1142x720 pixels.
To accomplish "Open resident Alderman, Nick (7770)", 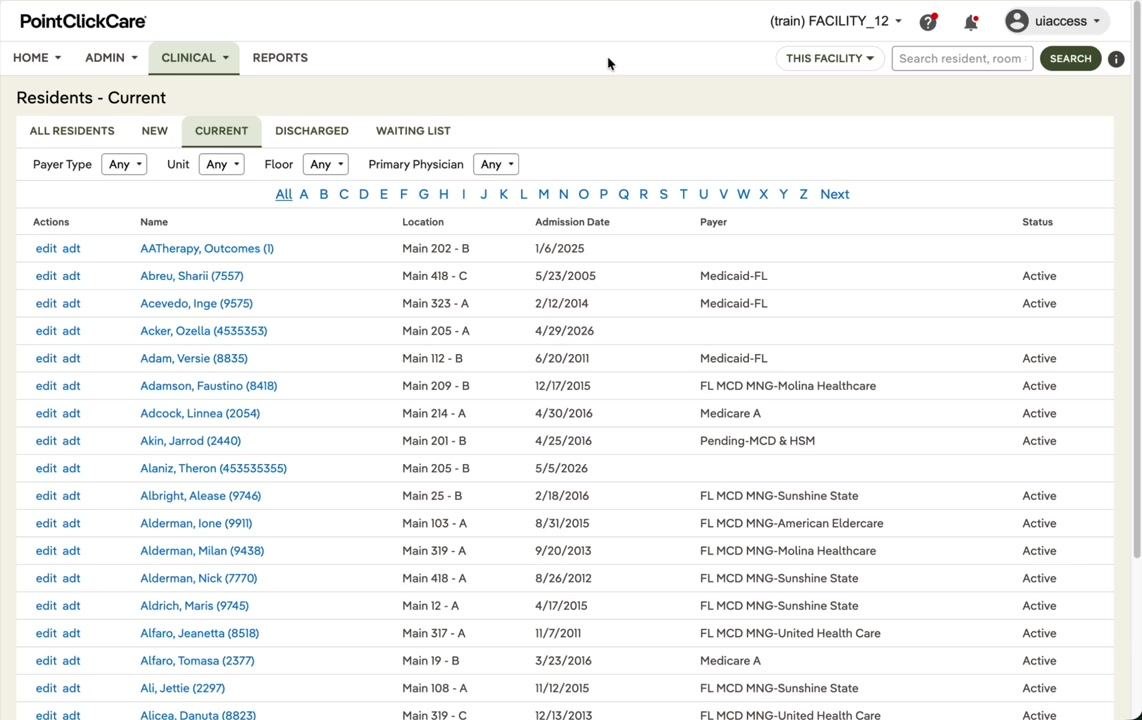I will click(x=199, y=579).
